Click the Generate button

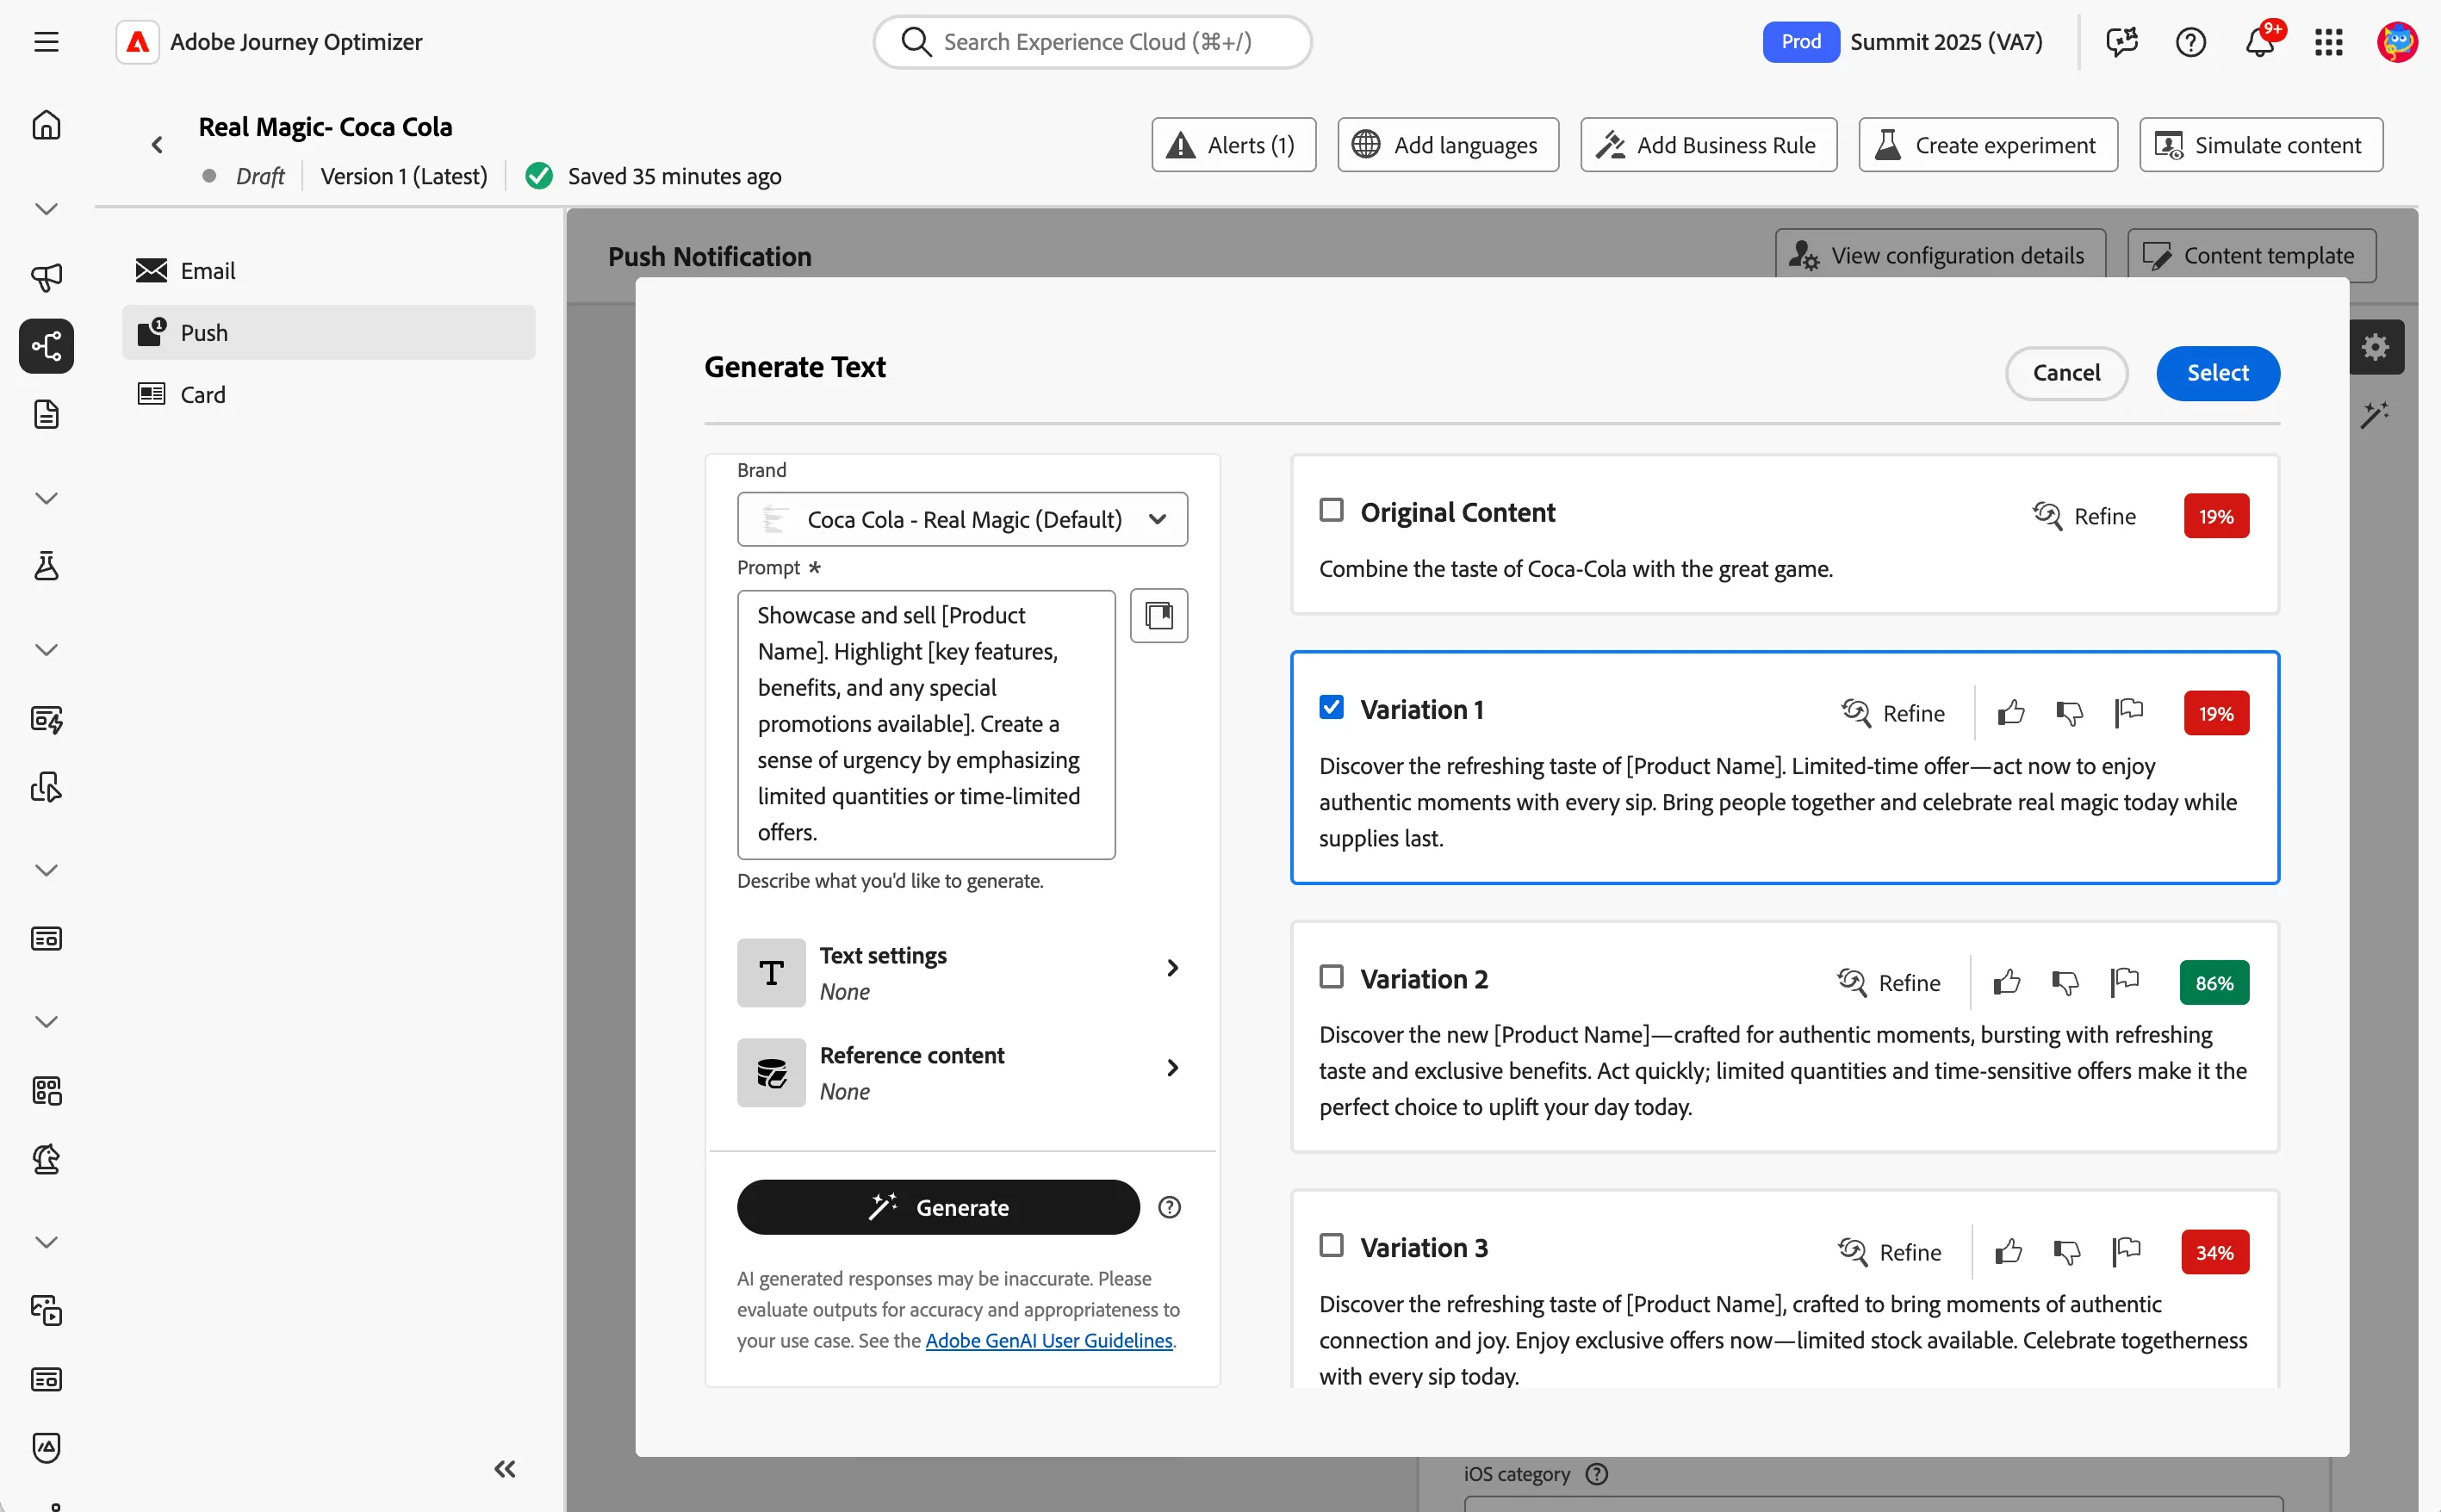click(938, 1208)
